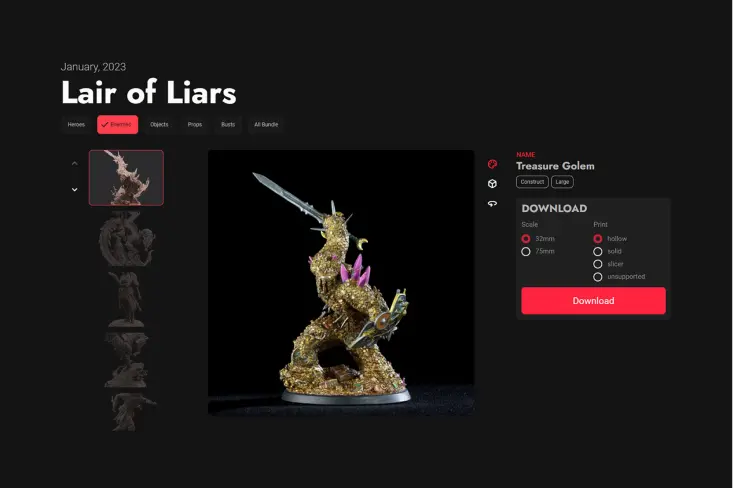The image size is (733, 488).
Task: Go to previous thumbnails with up chevron
Action: [x=75, y=164]
